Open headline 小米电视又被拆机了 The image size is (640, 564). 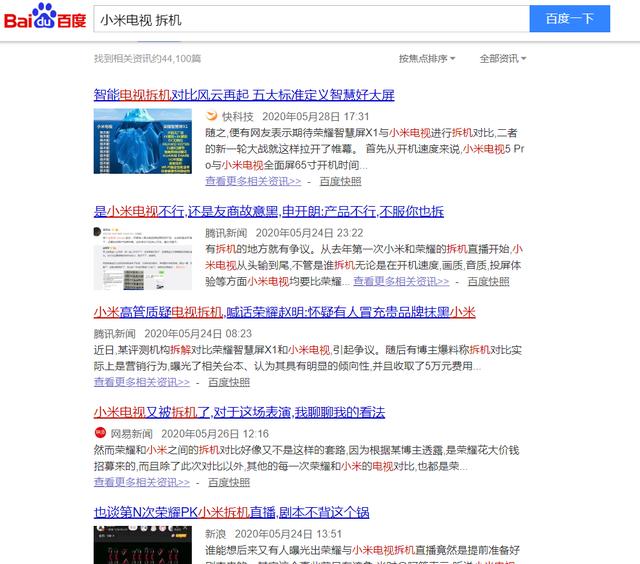239,412
